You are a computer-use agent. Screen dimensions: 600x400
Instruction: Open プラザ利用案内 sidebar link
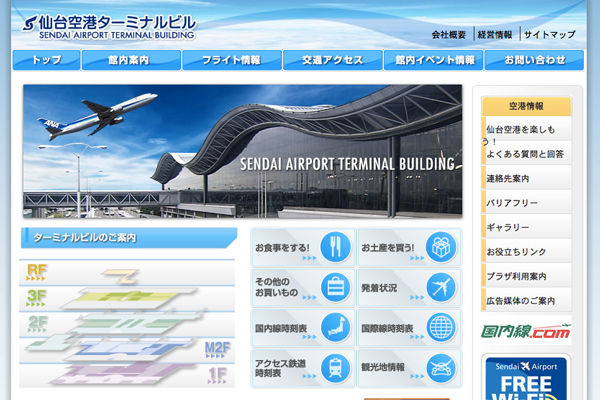527,276
